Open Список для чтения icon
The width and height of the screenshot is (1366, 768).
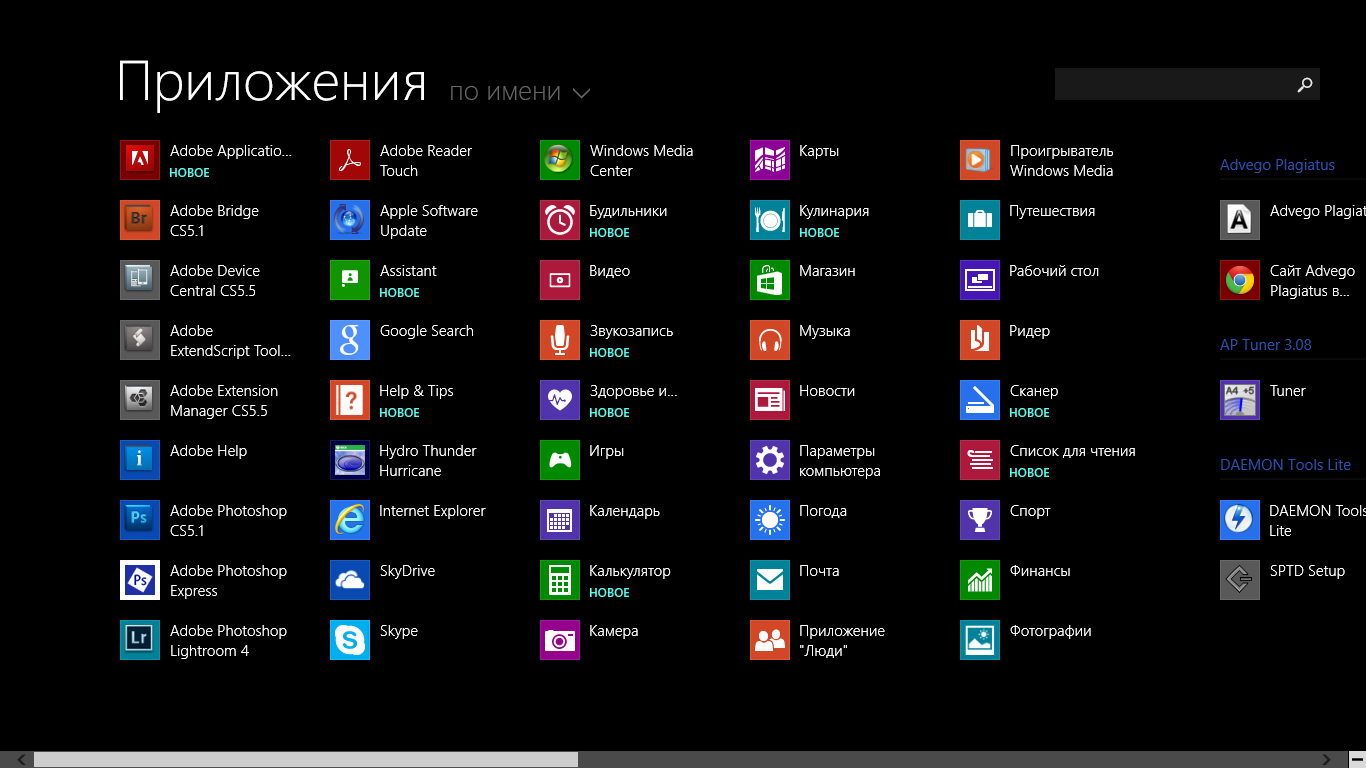[980, 460]
